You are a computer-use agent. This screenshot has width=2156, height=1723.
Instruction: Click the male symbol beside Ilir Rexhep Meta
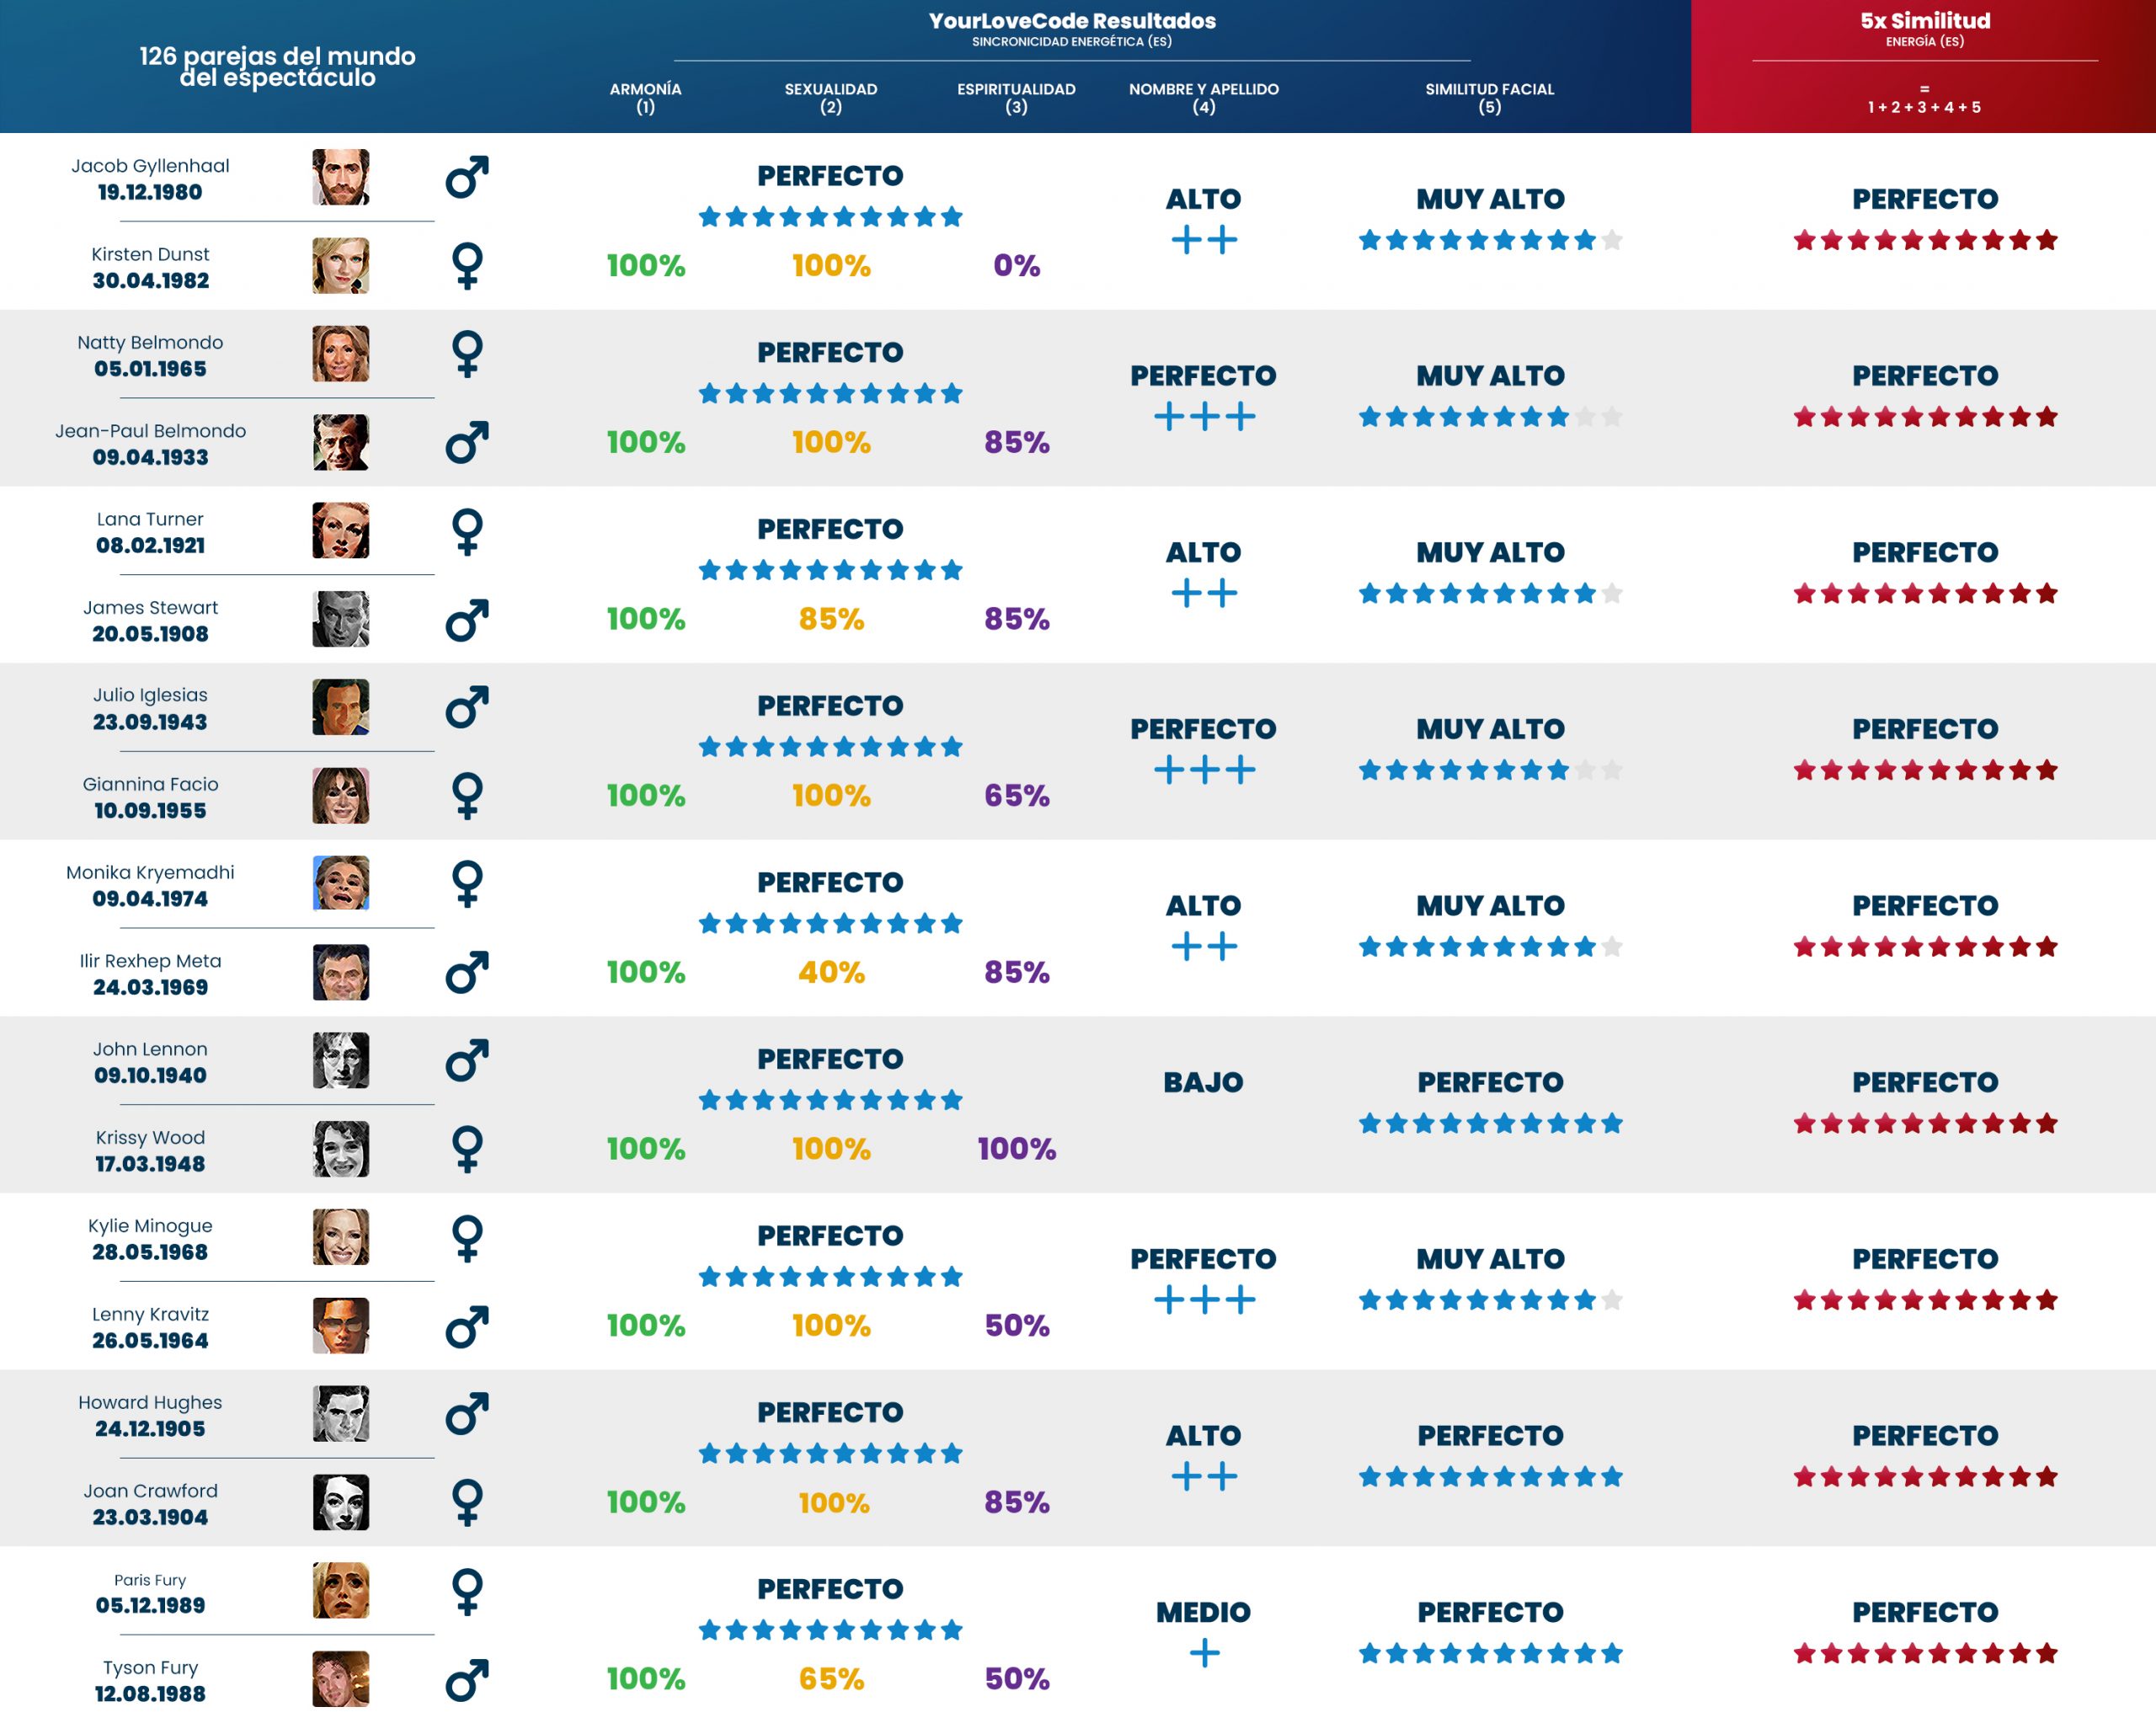click(467, 973)
